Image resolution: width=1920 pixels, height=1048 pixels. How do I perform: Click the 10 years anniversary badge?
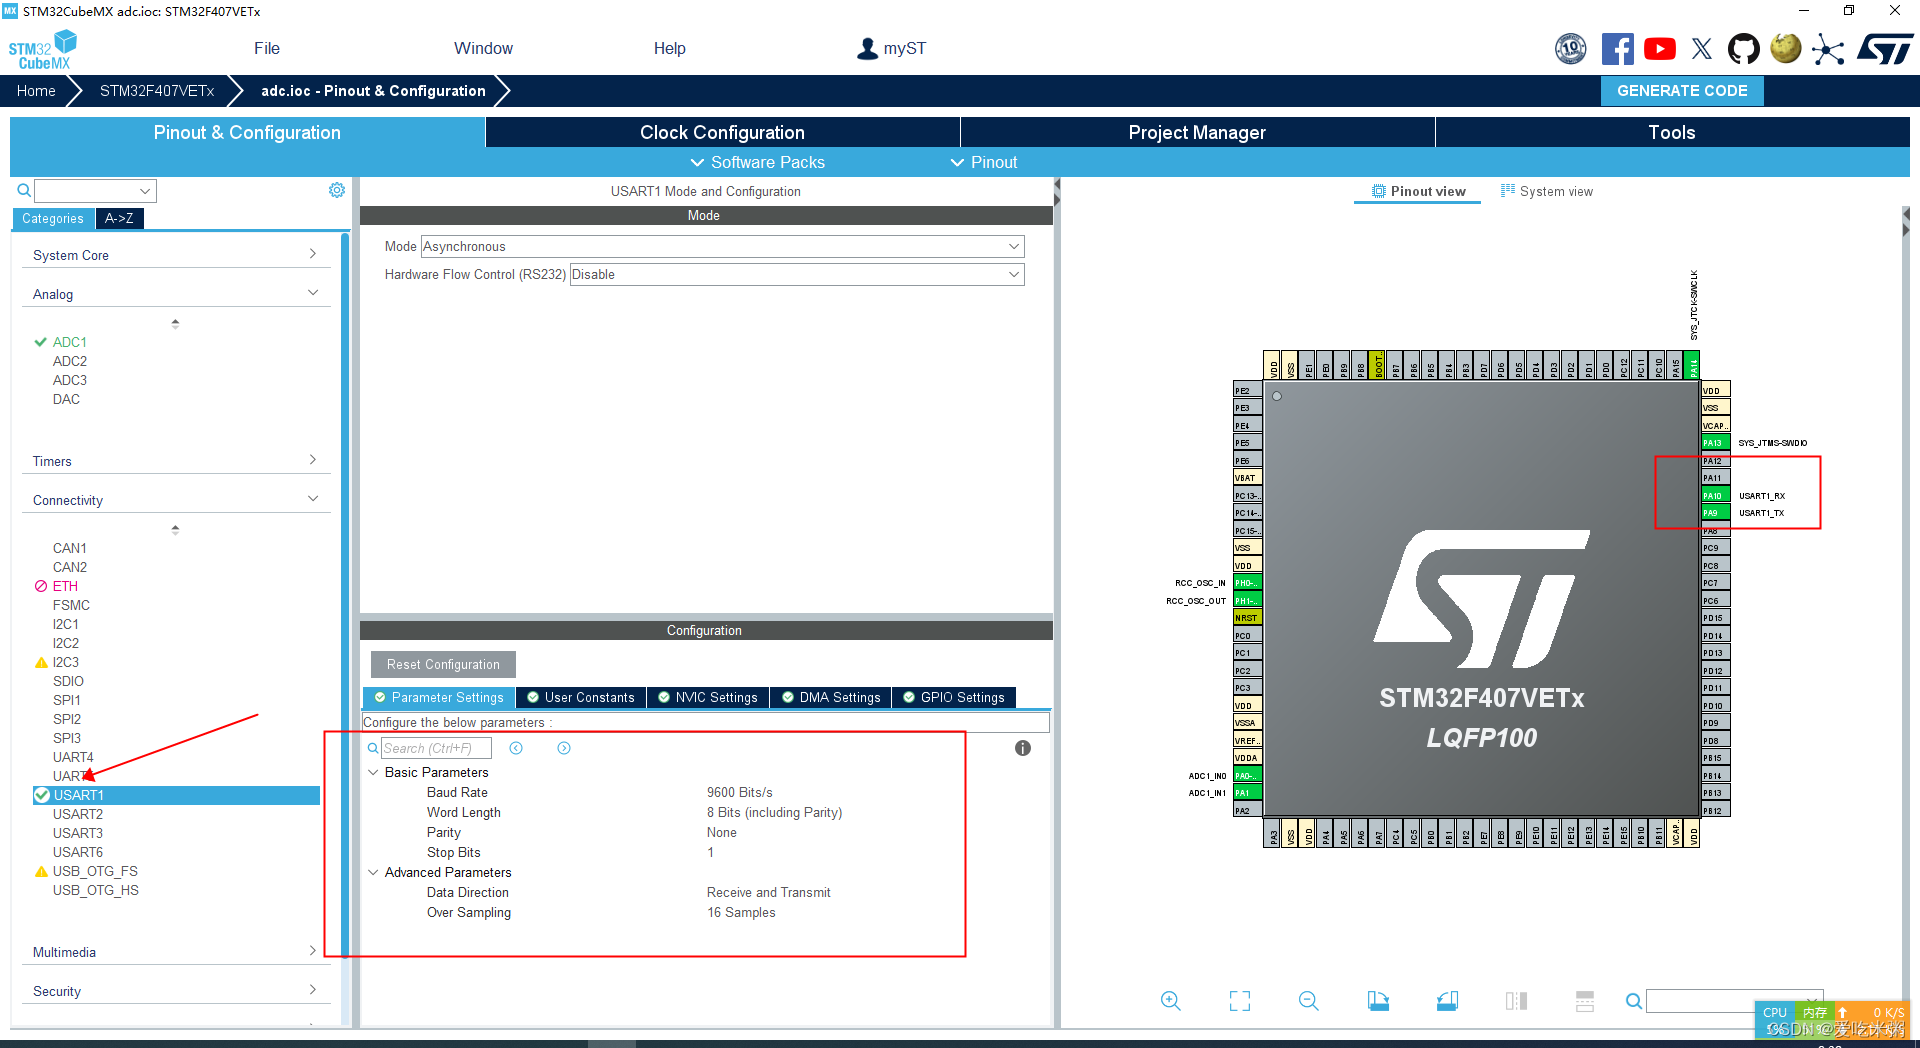click(x=1571, y=48)
